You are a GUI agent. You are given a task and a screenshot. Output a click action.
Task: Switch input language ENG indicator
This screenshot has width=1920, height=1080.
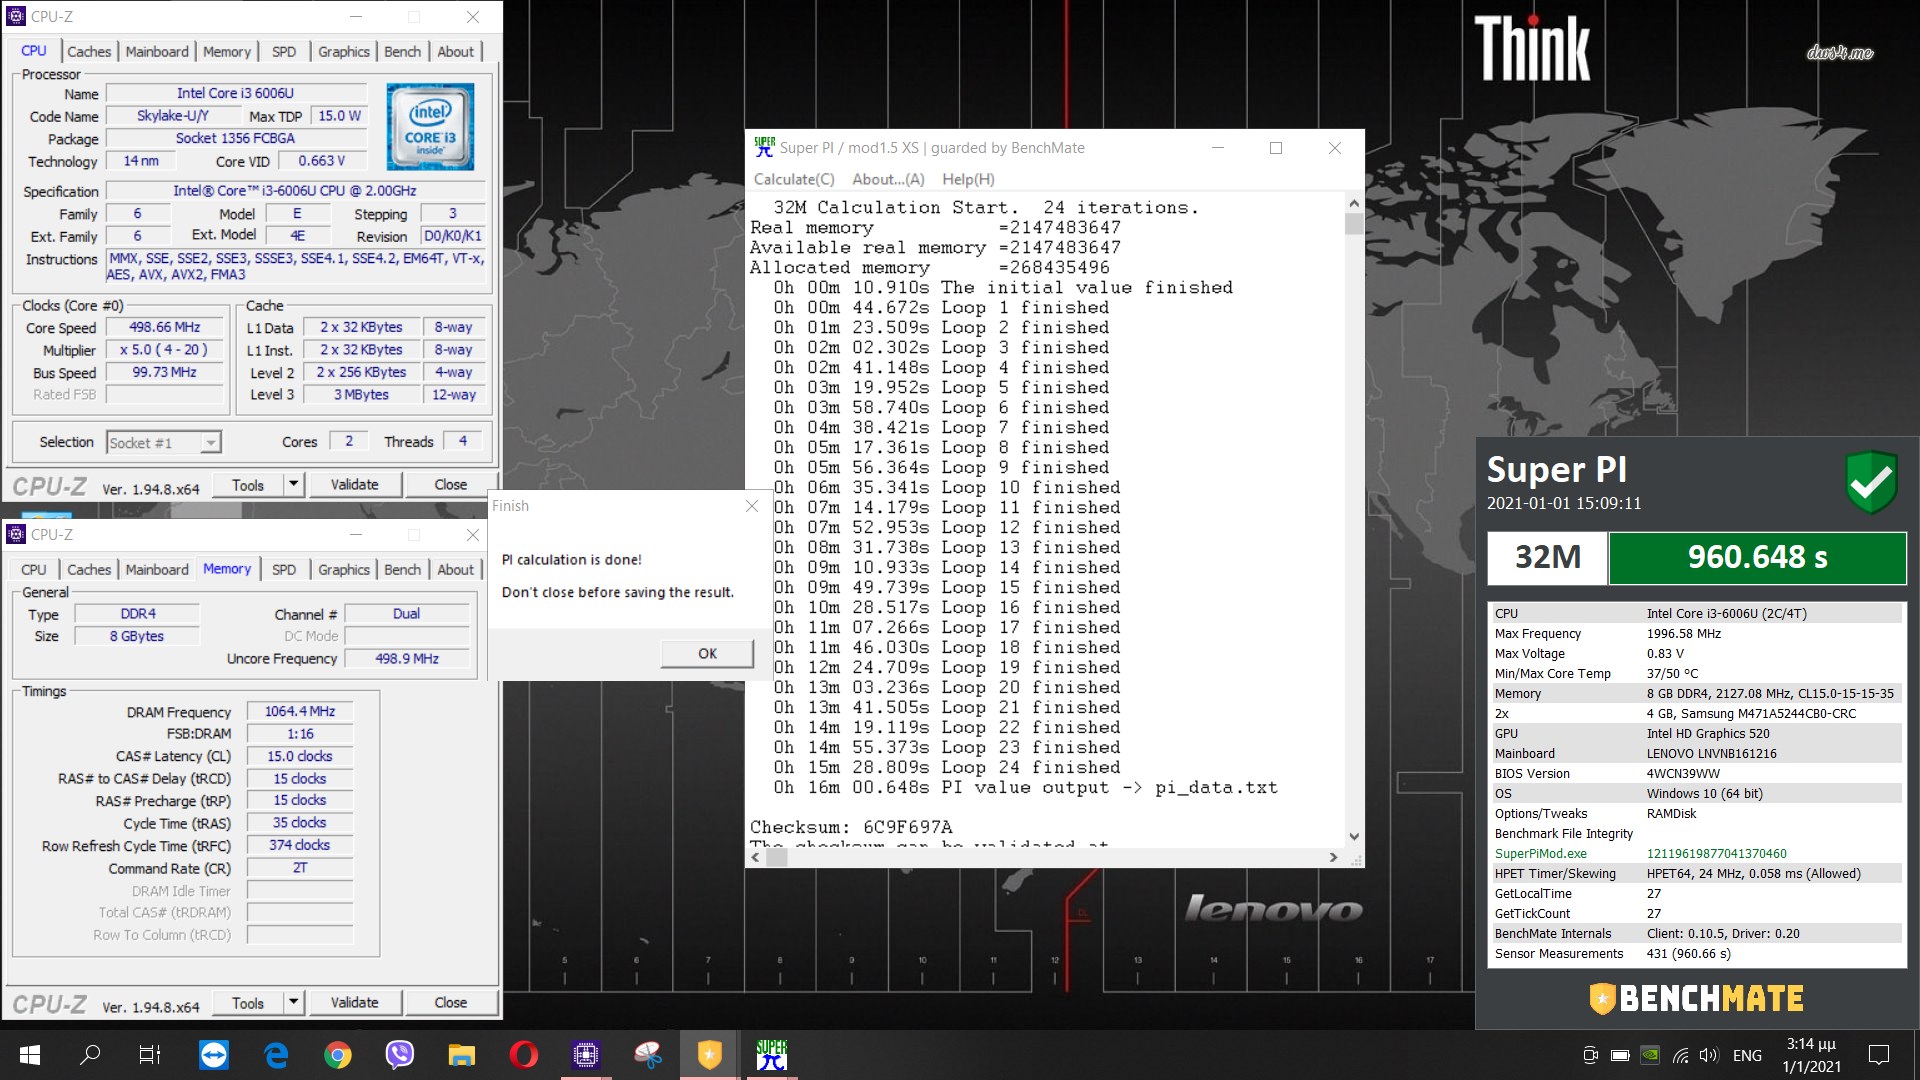(1747, 1055)
